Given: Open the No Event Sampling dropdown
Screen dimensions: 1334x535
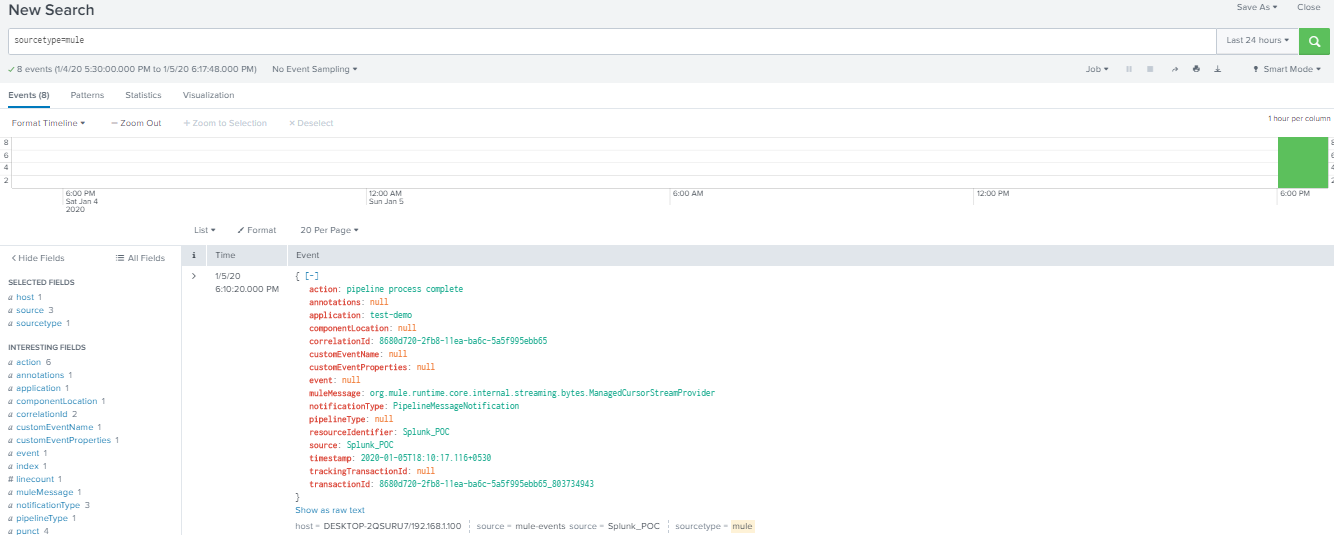Looking at the screenshot, I should 314,69.
